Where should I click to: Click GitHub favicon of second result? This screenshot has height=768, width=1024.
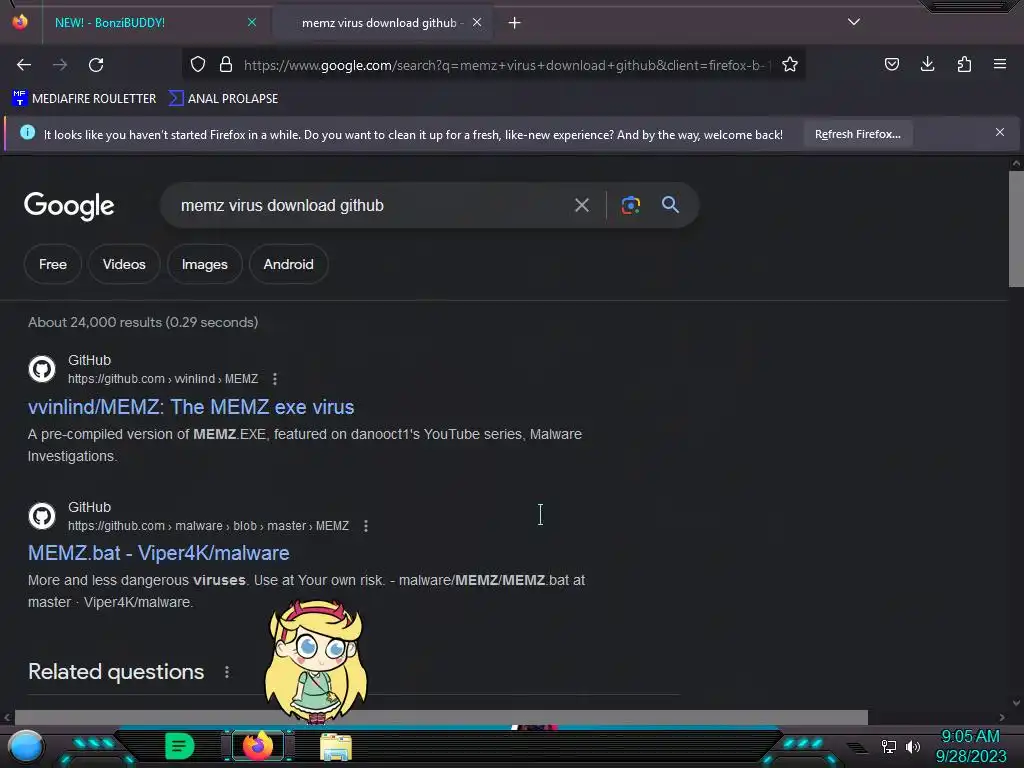pos(42,516)
